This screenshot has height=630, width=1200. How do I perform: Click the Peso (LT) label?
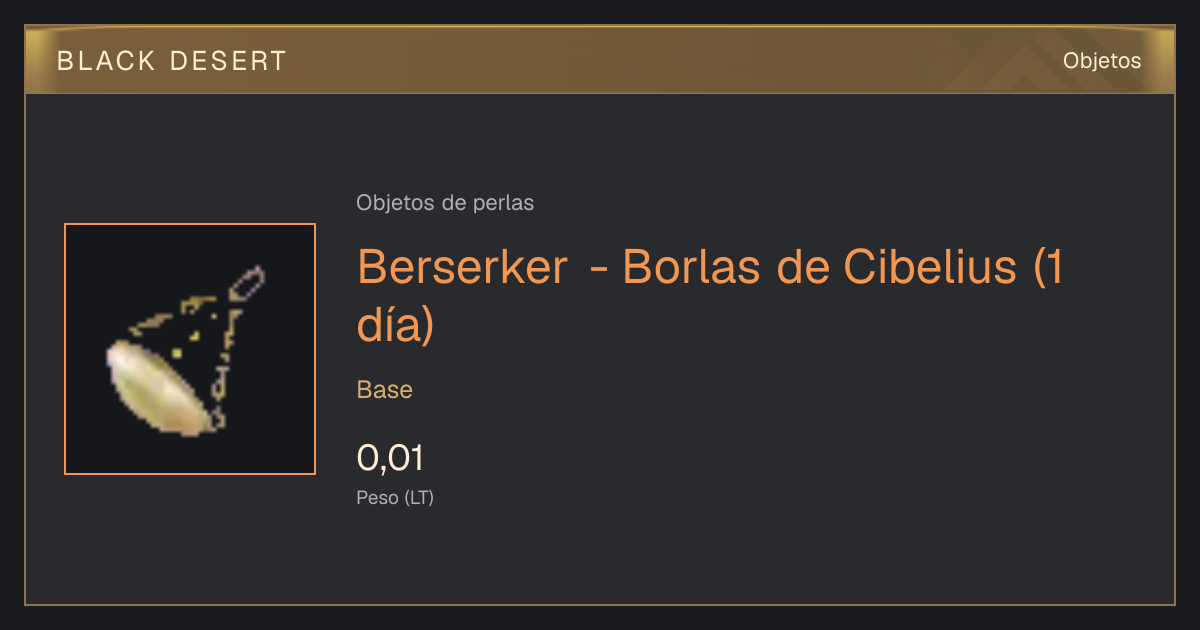pyautogui.click(x=395, y=497)
